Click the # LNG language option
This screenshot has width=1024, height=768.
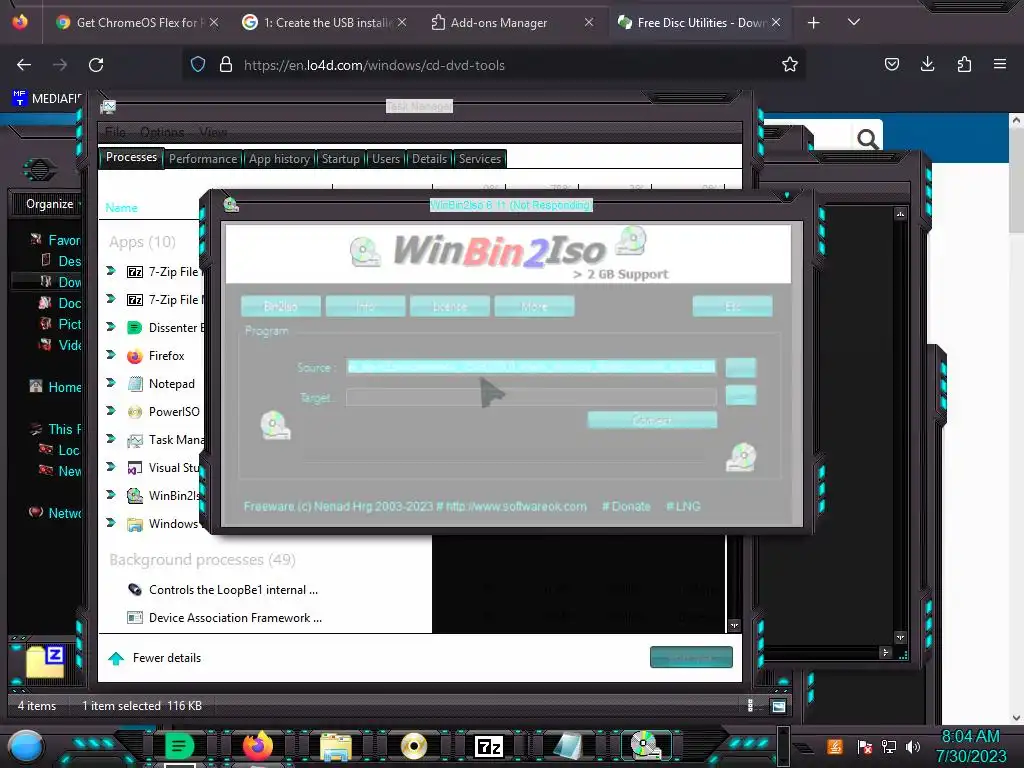(x=683, y=506)
